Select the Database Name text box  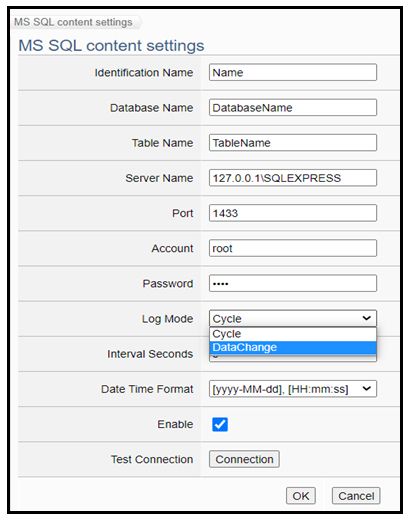click(x=293, y=107)
